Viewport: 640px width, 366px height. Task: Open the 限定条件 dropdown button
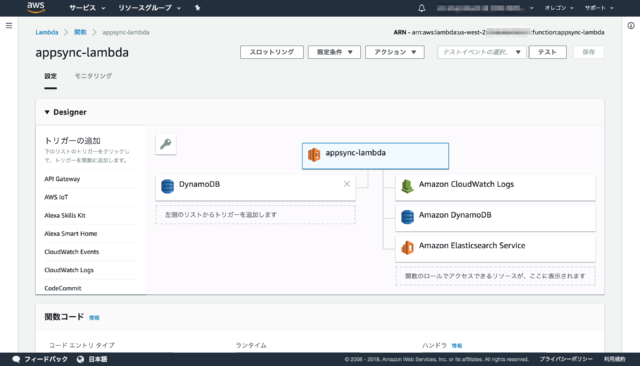[x=334, y=52]
